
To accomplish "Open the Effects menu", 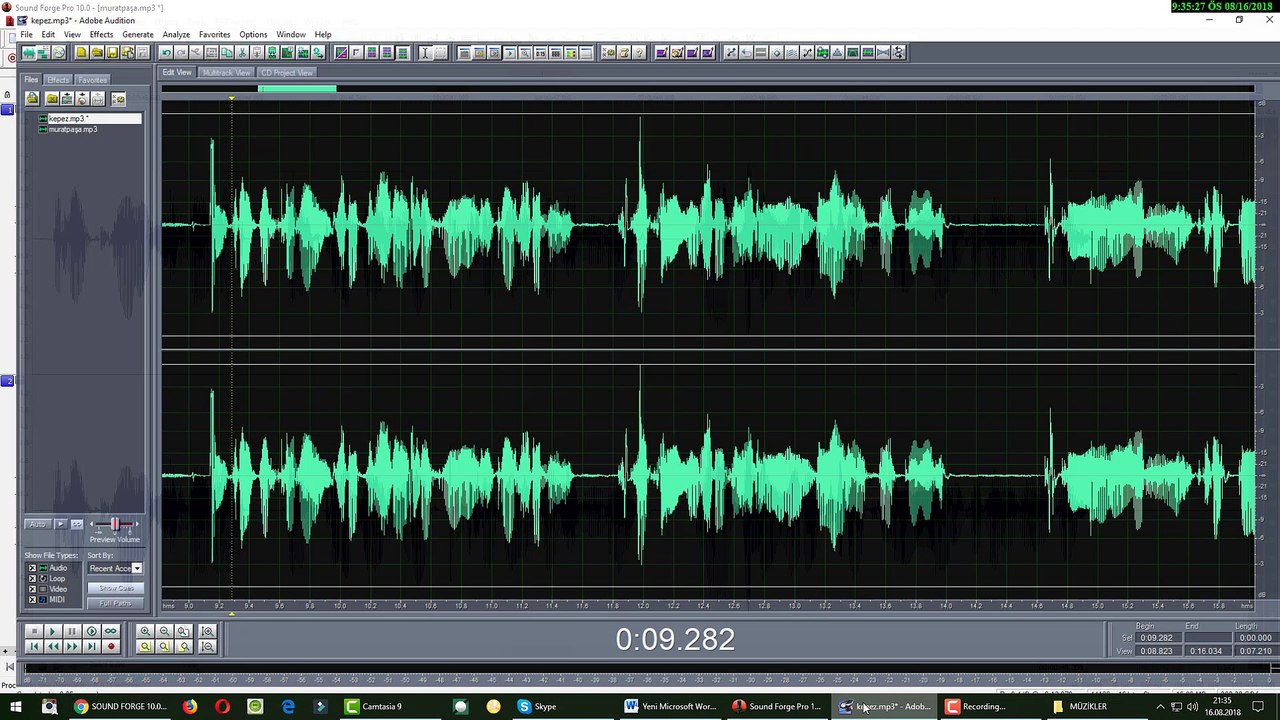I will [101, 34].
